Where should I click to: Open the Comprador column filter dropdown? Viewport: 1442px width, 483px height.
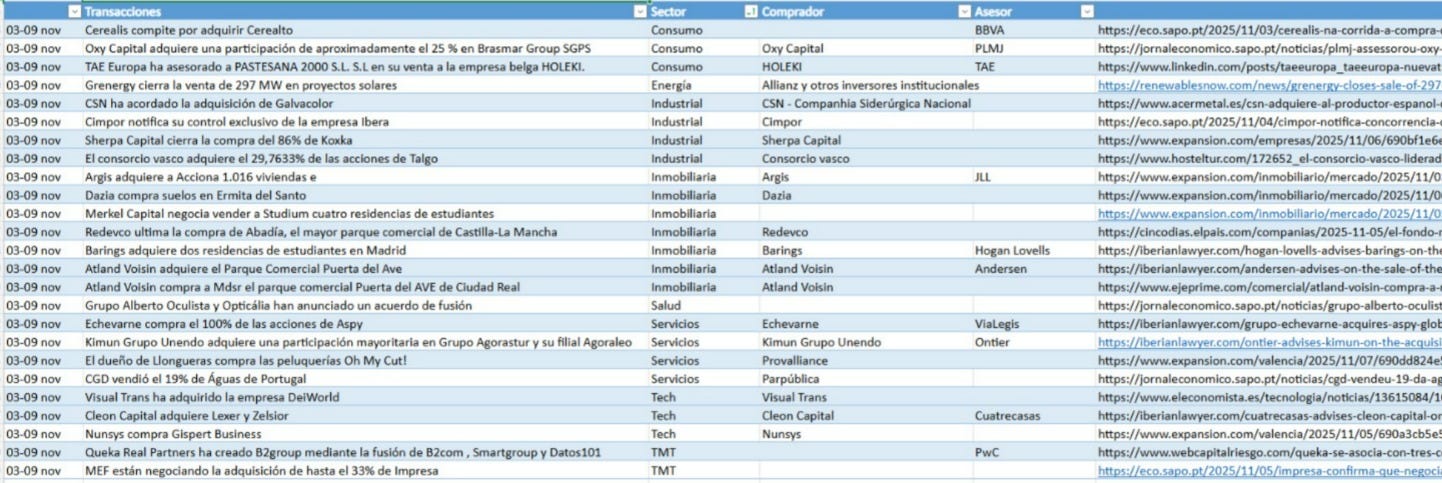(x=964, y=11)
